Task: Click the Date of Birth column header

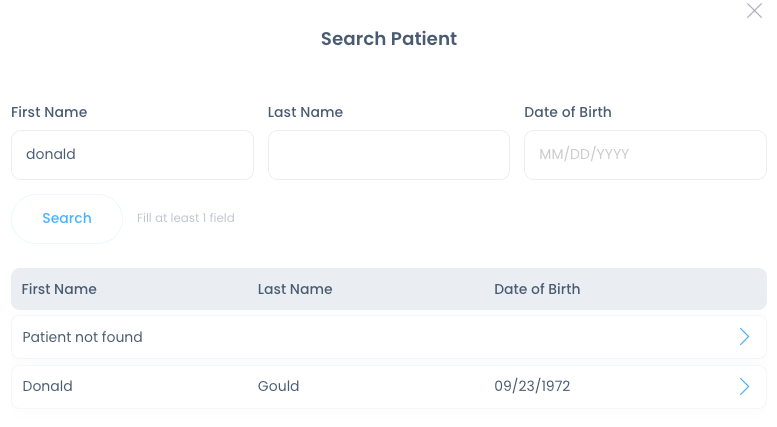Action: tap(537, 289)
